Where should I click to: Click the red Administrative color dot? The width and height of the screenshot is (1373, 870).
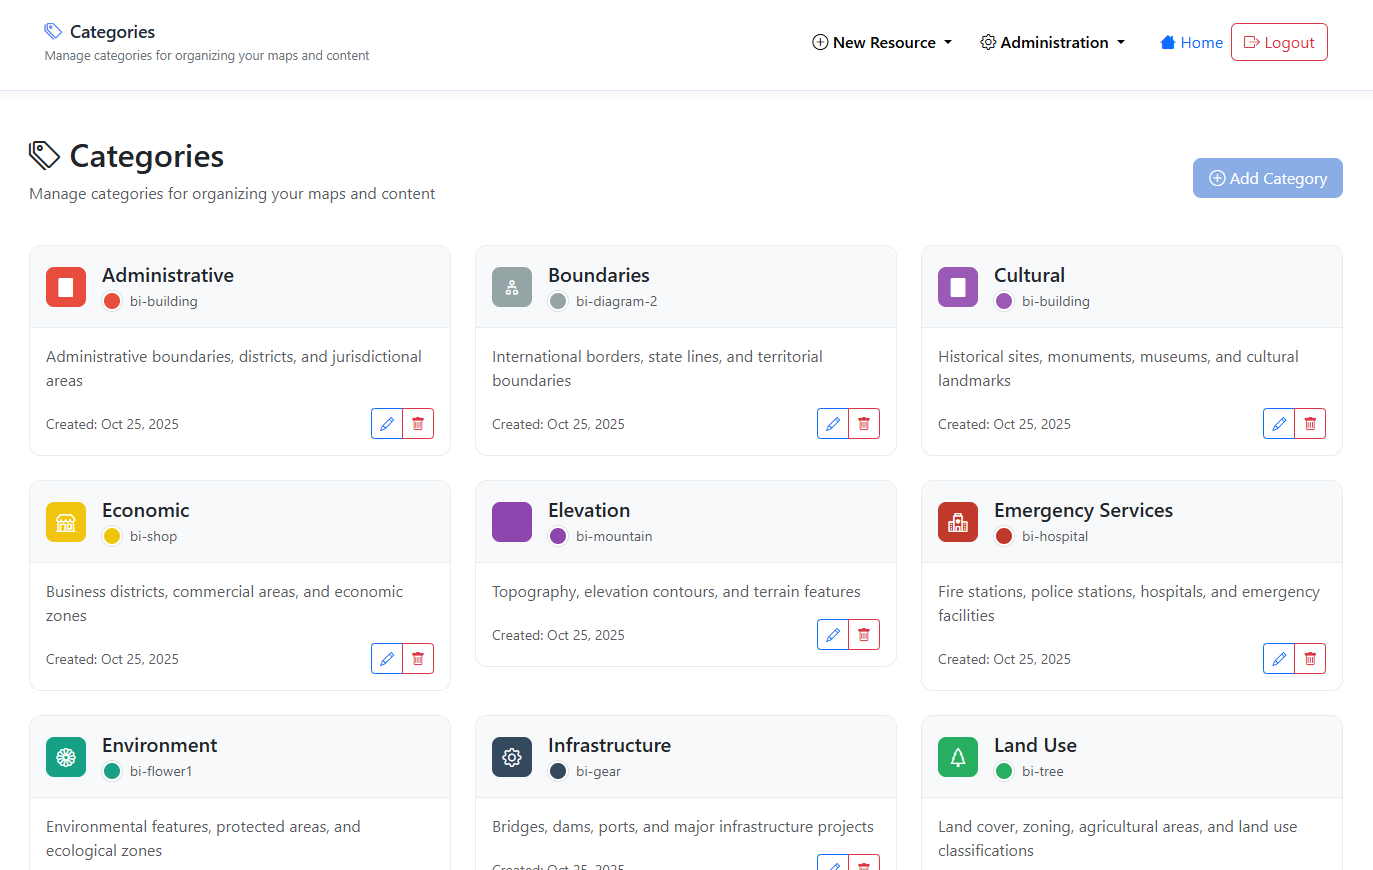(x=112, y=301)
